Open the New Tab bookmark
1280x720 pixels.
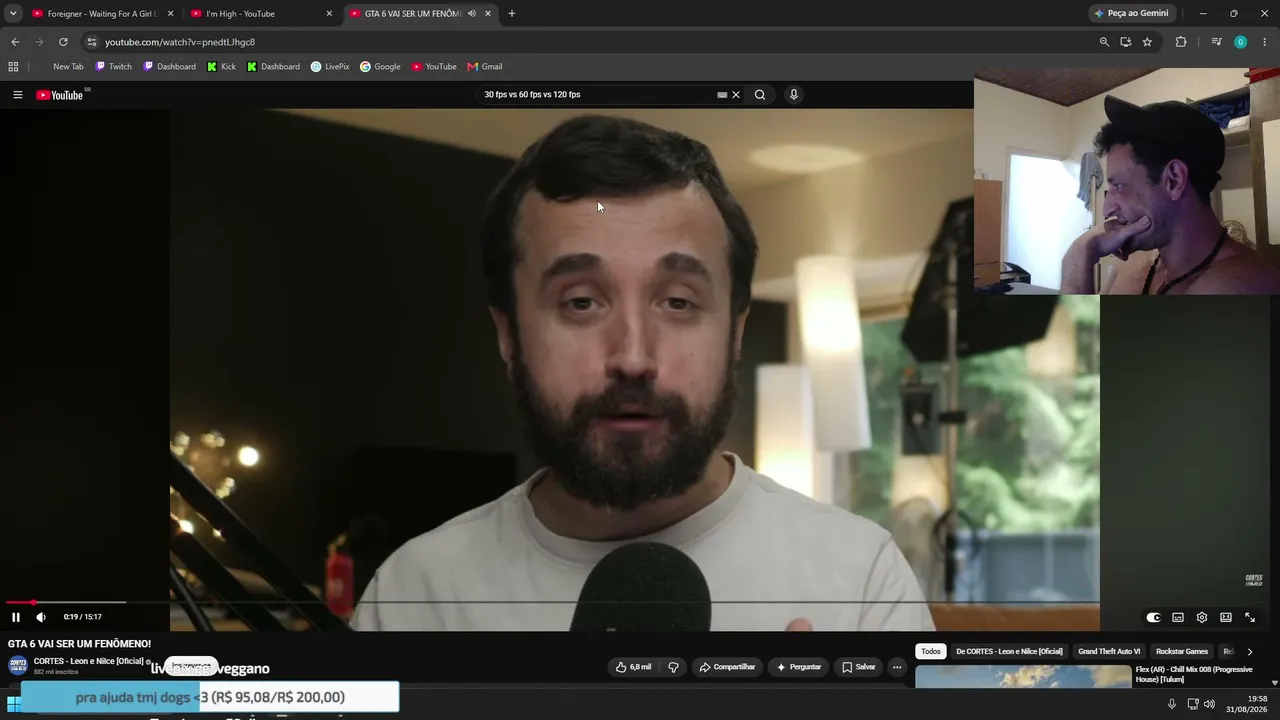click(x=68, y=67)
